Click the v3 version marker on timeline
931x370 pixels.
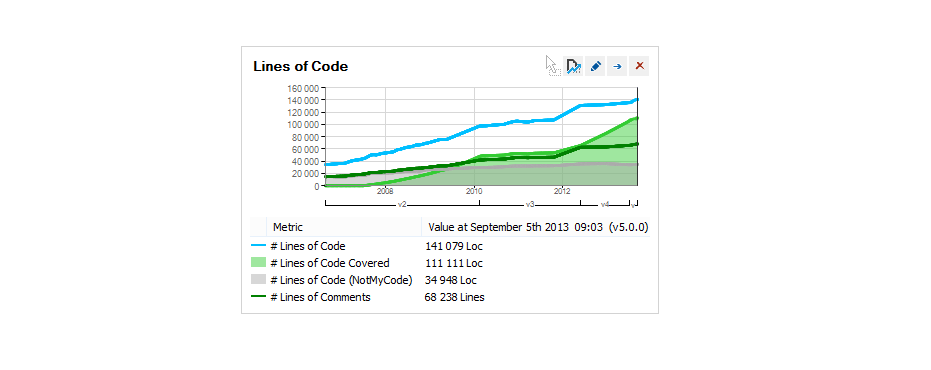(x=530, y=204)
